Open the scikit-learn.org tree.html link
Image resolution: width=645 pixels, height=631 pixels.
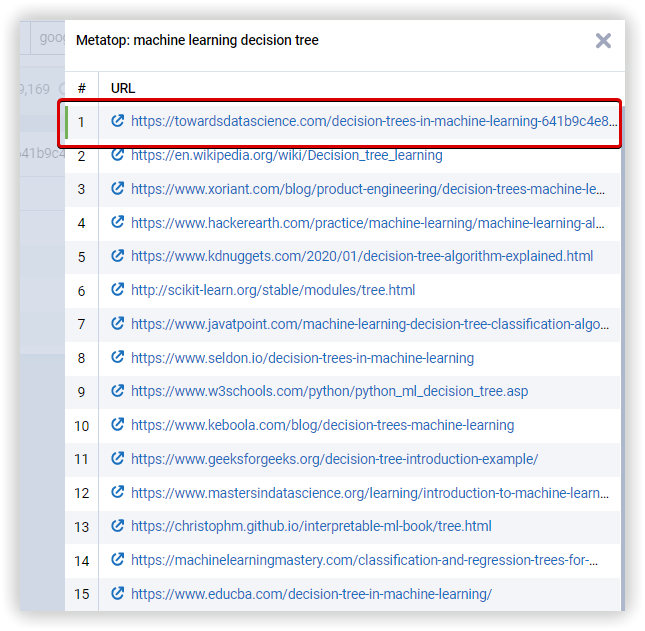273,290
